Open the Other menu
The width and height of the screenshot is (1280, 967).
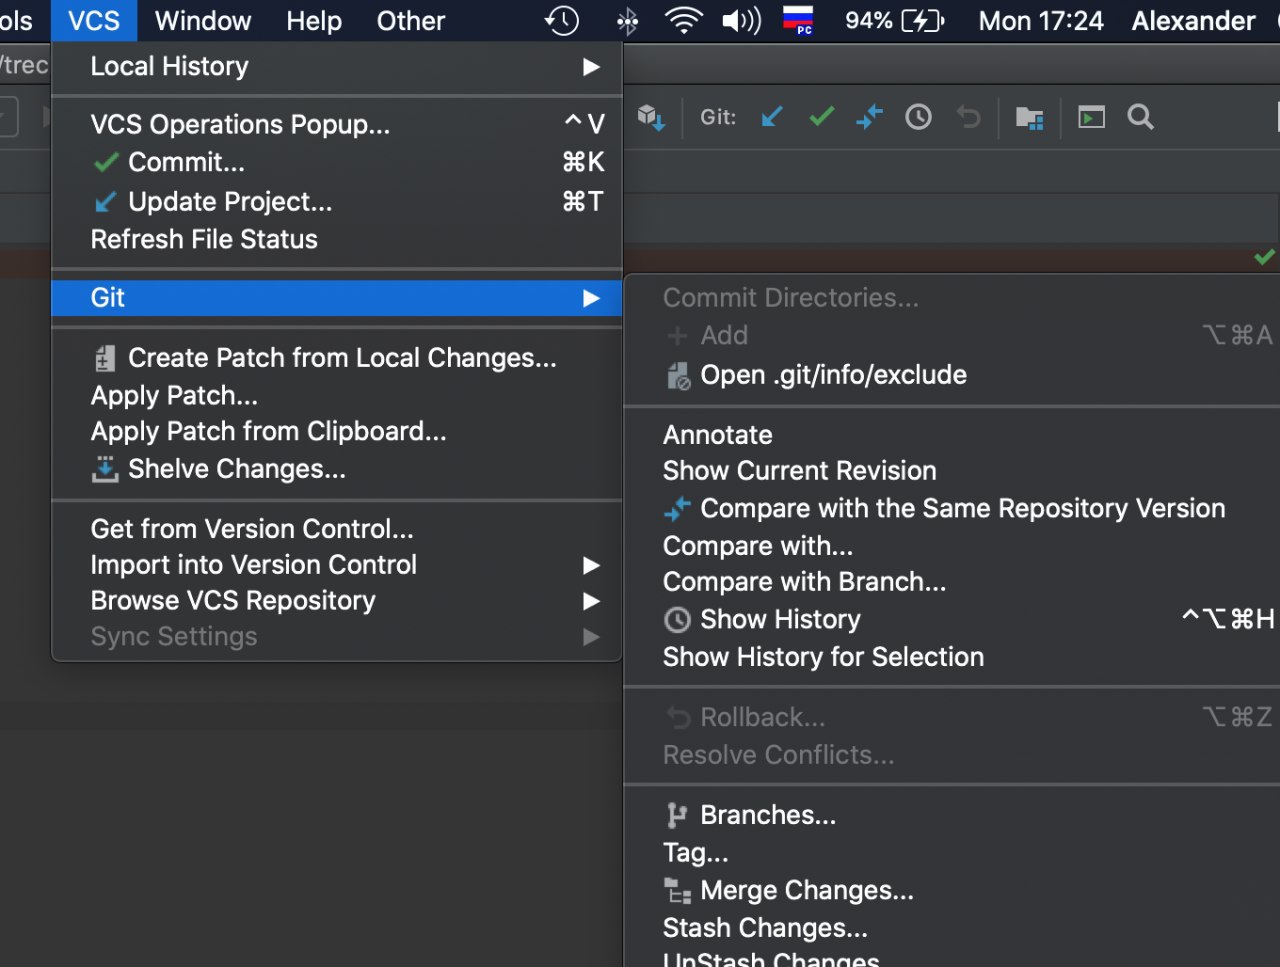tap(411, 20)
